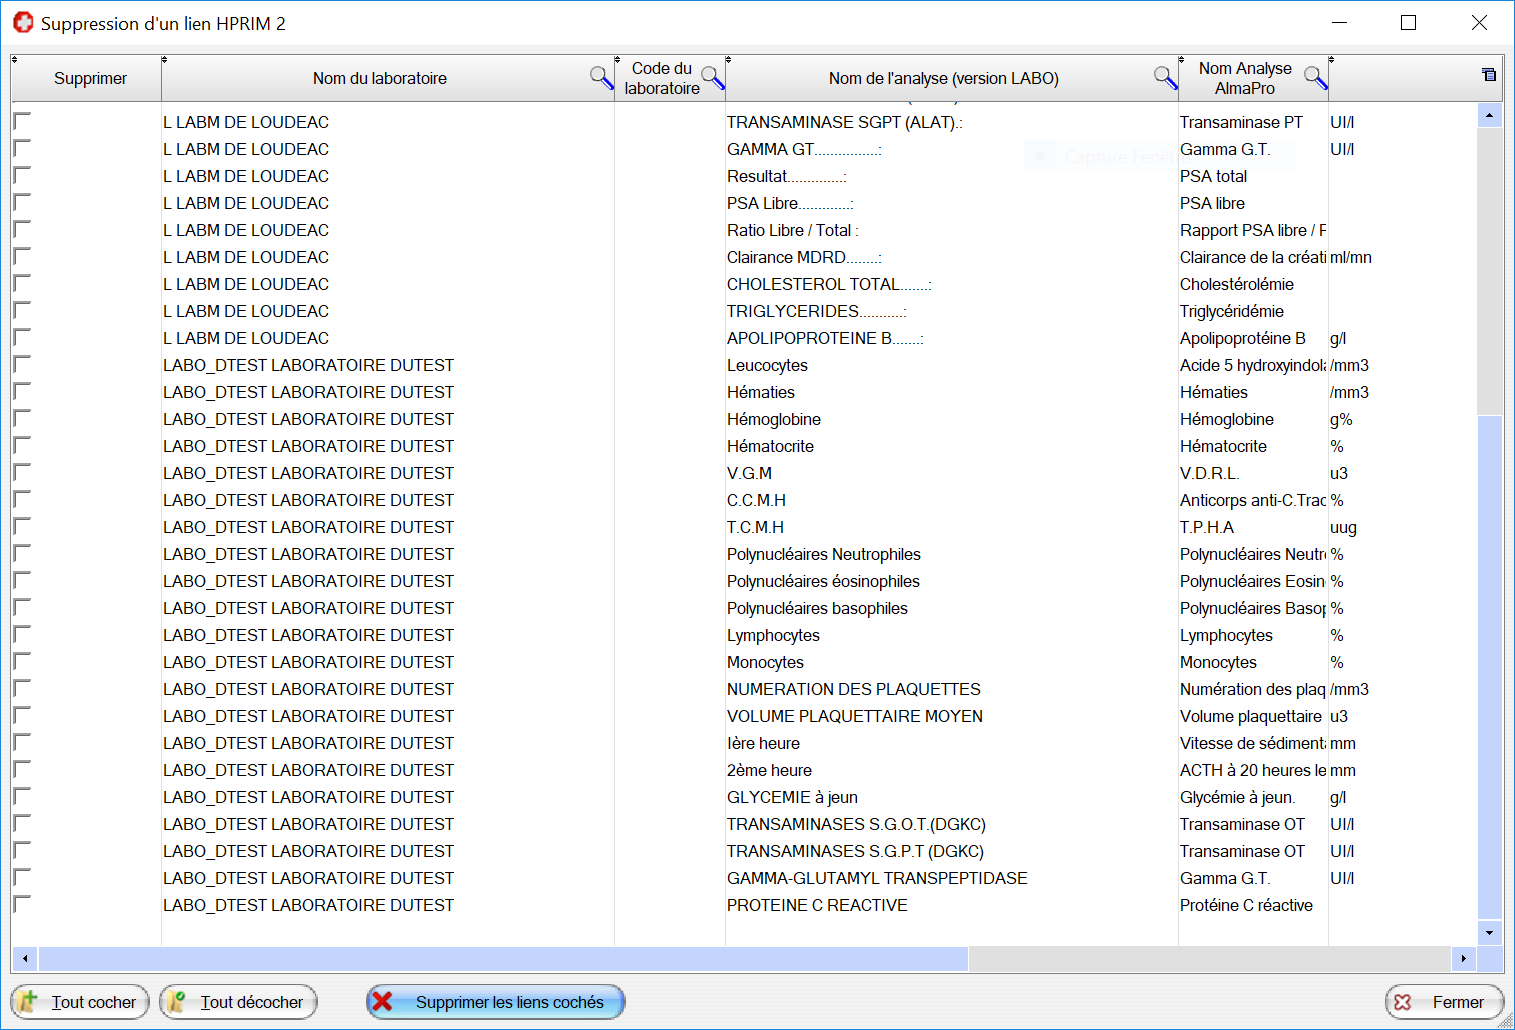Image resolution: width=1515 pixels, height=1030 pixels.
Task: Open table options icon at header right
Action: pos(1489,75)
